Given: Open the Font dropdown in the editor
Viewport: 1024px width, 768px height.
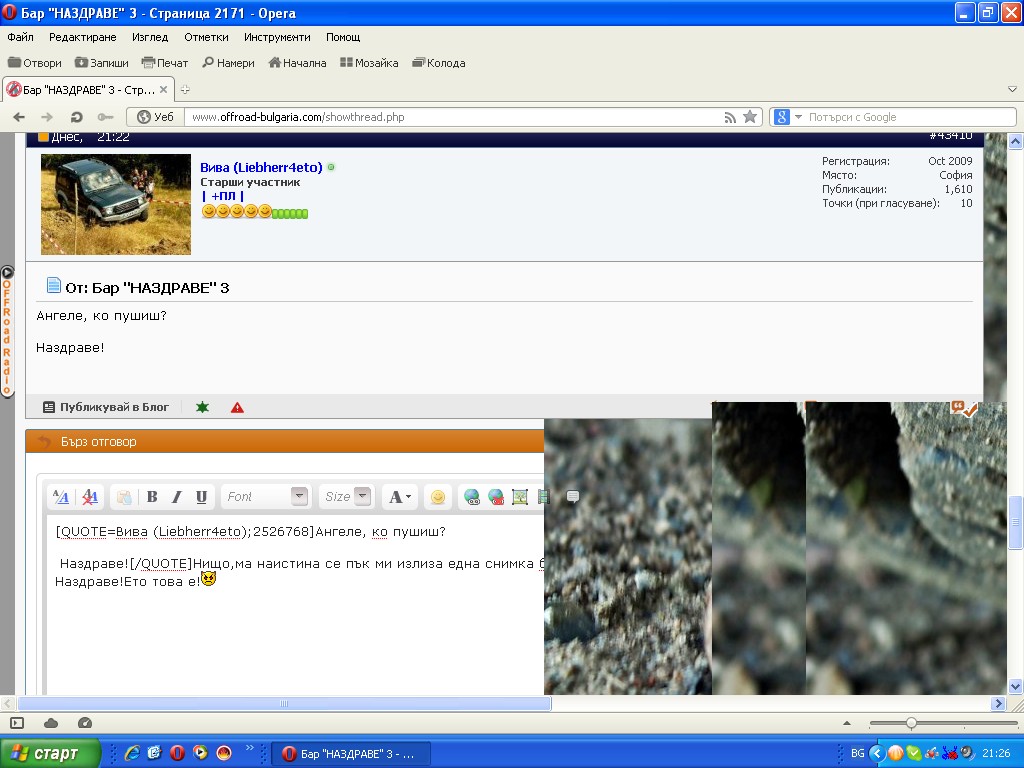Looking at the screenshot, I should click(x=298, y=497).
